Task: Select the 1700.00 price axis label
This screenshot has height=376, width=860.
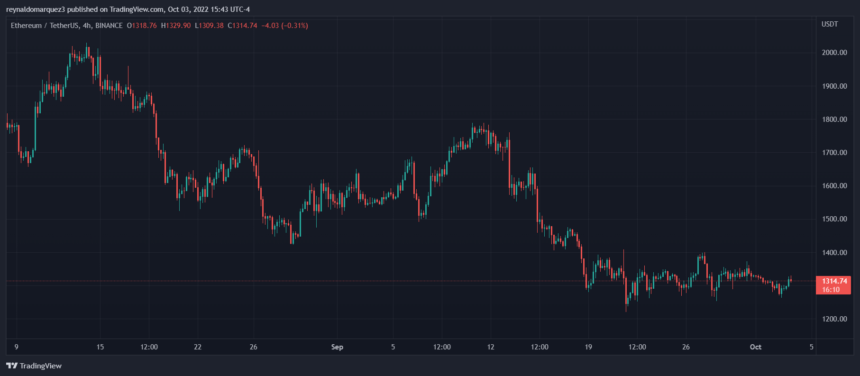Action: coord(834,153)
